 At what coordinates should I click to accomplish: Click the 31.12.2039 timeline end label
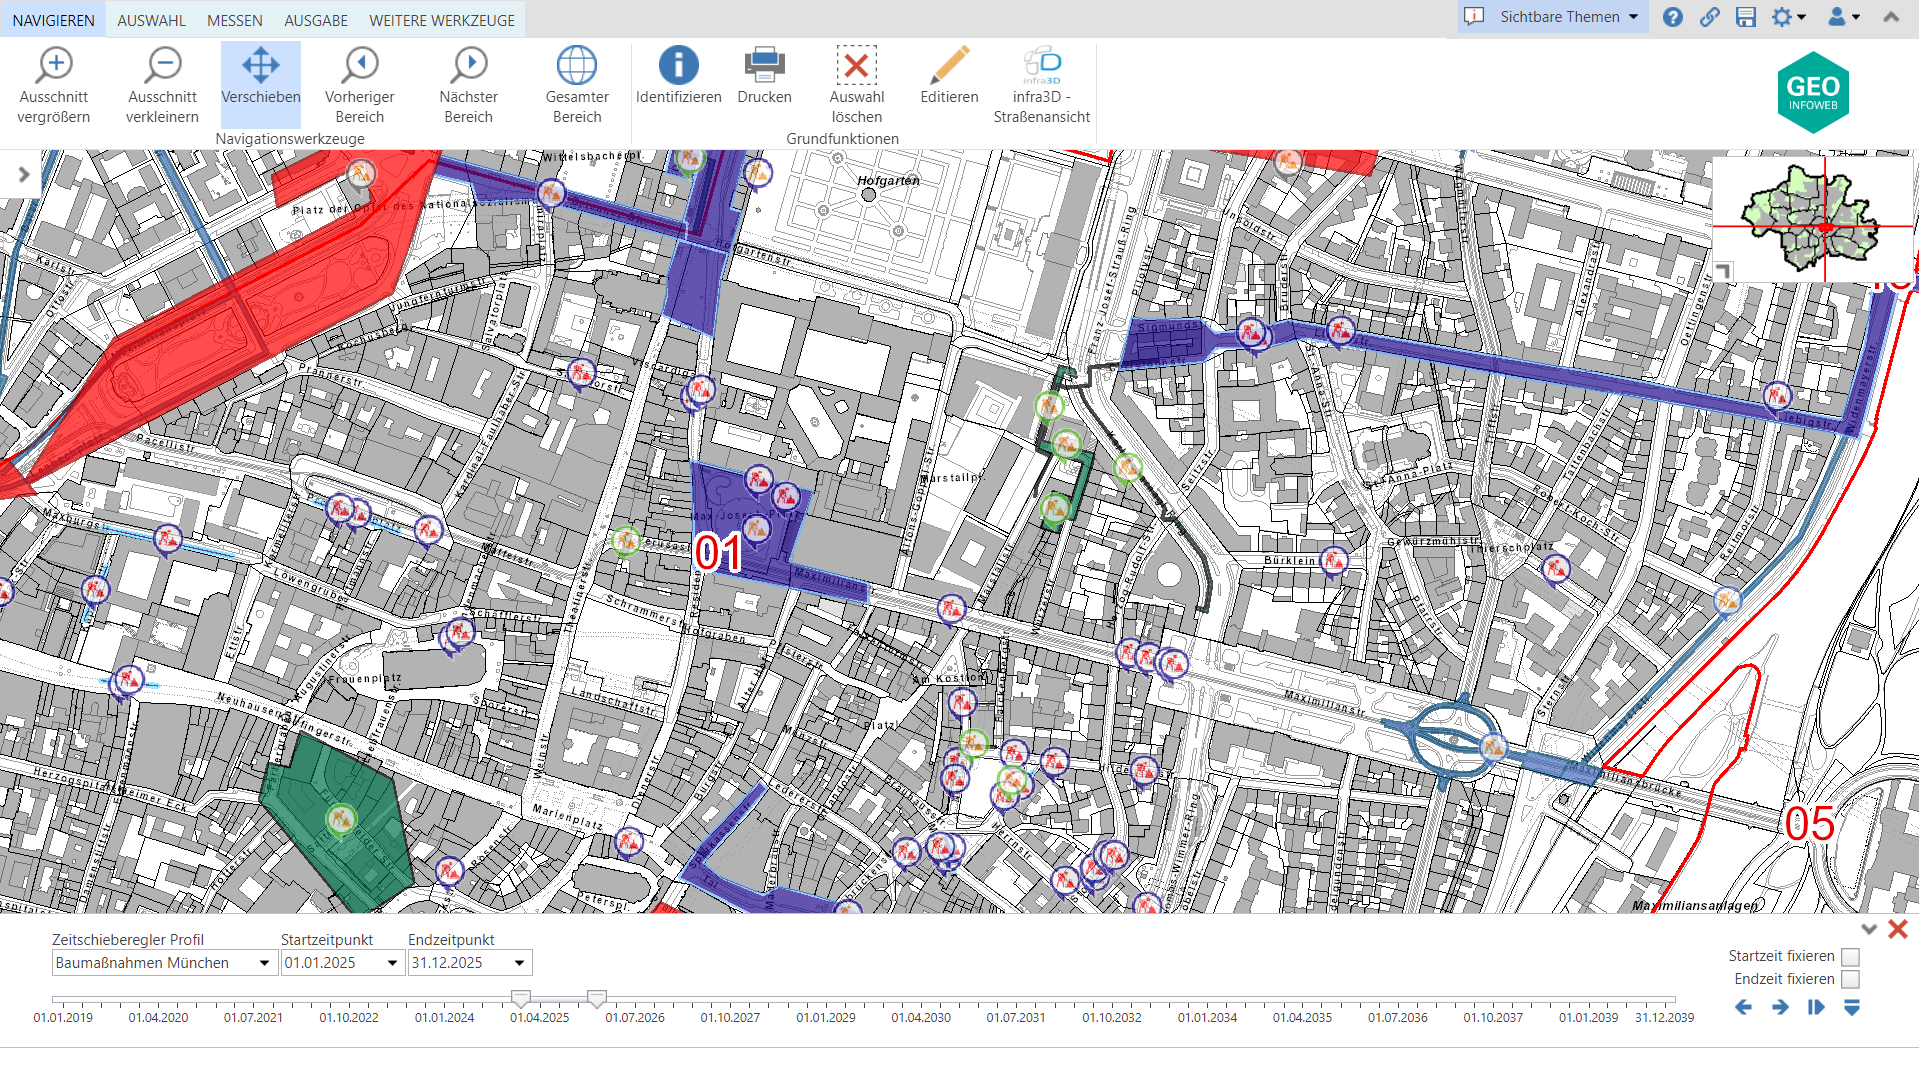pyautogui.click(x=1664, y=1018)
